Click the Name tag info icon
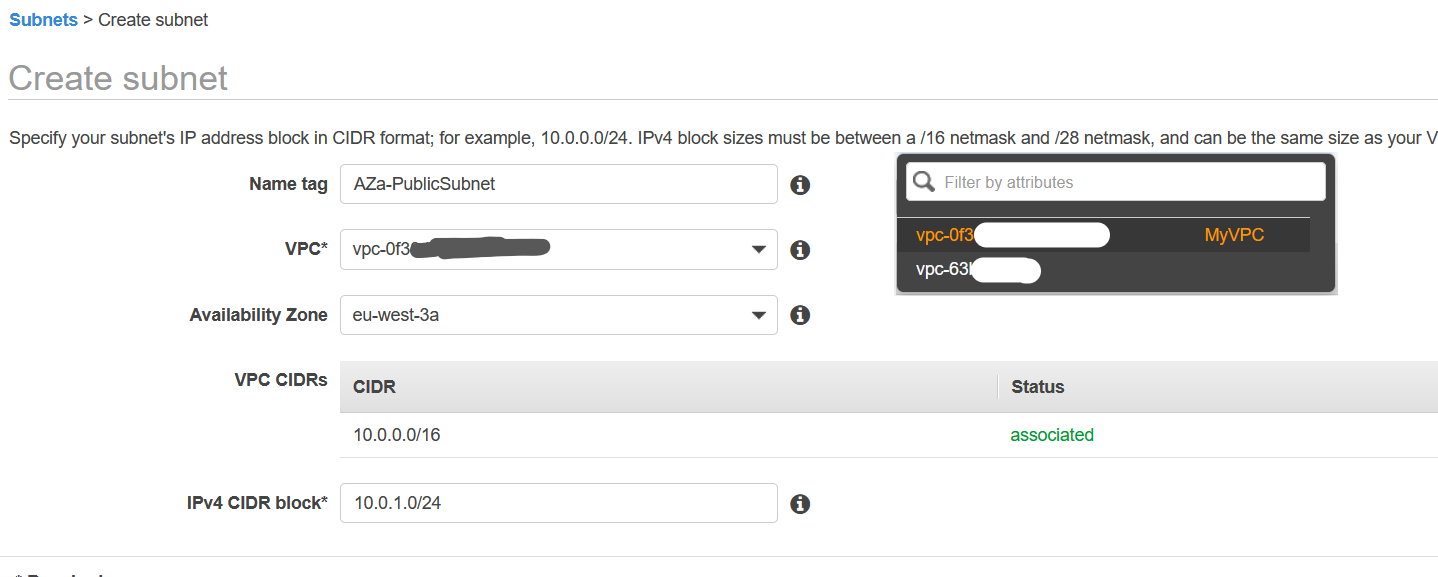 (799, 185)
